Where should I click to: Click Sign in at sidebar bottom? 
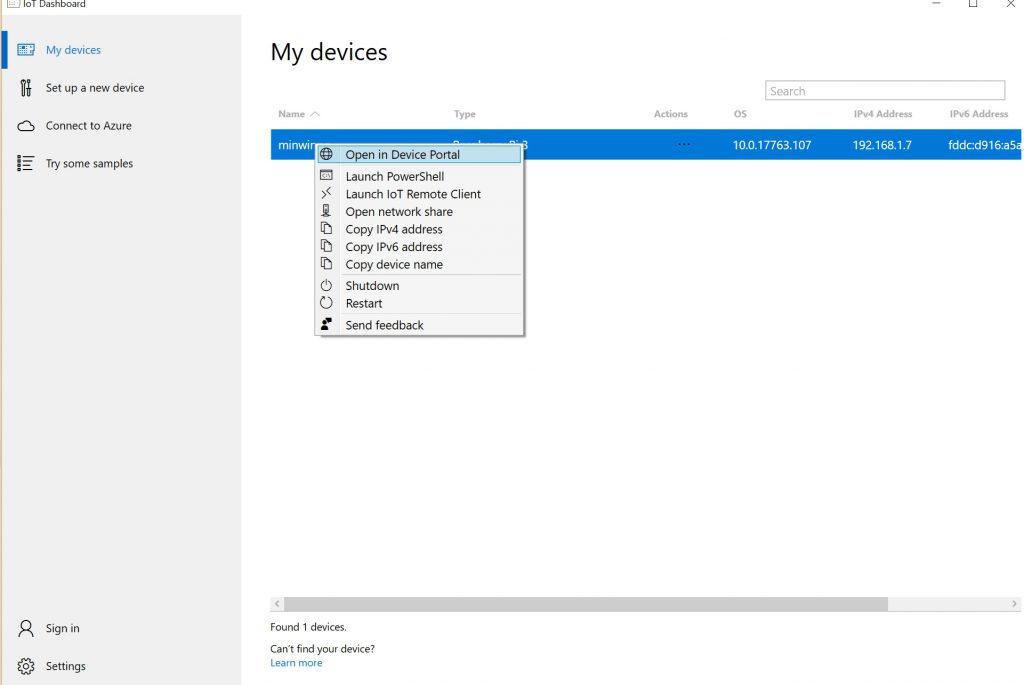(62, 628)
